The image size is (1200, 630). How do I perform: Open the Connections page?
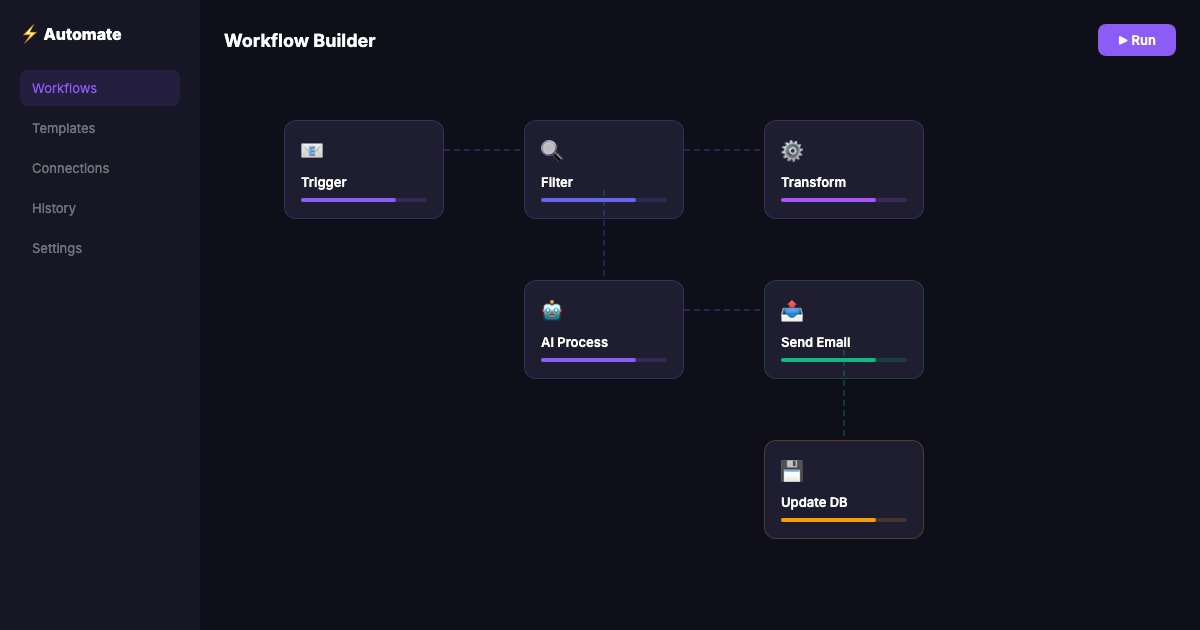click(x=70, y=168)
